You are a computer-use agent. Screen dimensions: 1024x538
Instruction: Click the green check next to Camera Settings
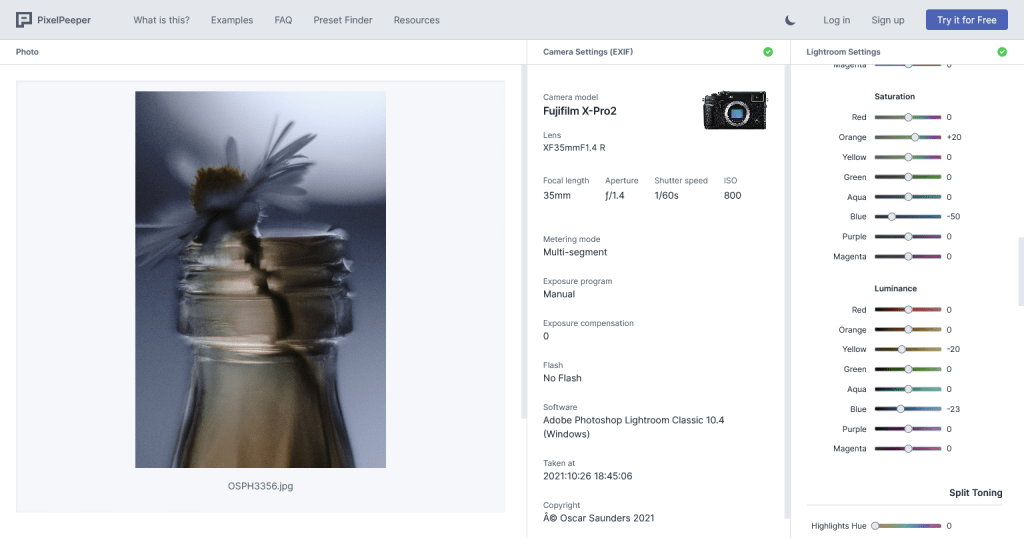click(x=767, y=52)
